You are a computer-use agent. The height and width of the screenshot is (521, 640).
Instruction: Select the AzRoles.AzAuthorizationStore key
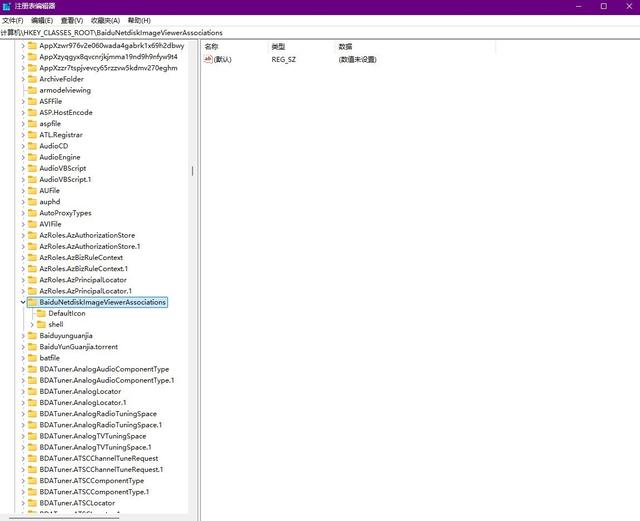[x=87, y=236]
